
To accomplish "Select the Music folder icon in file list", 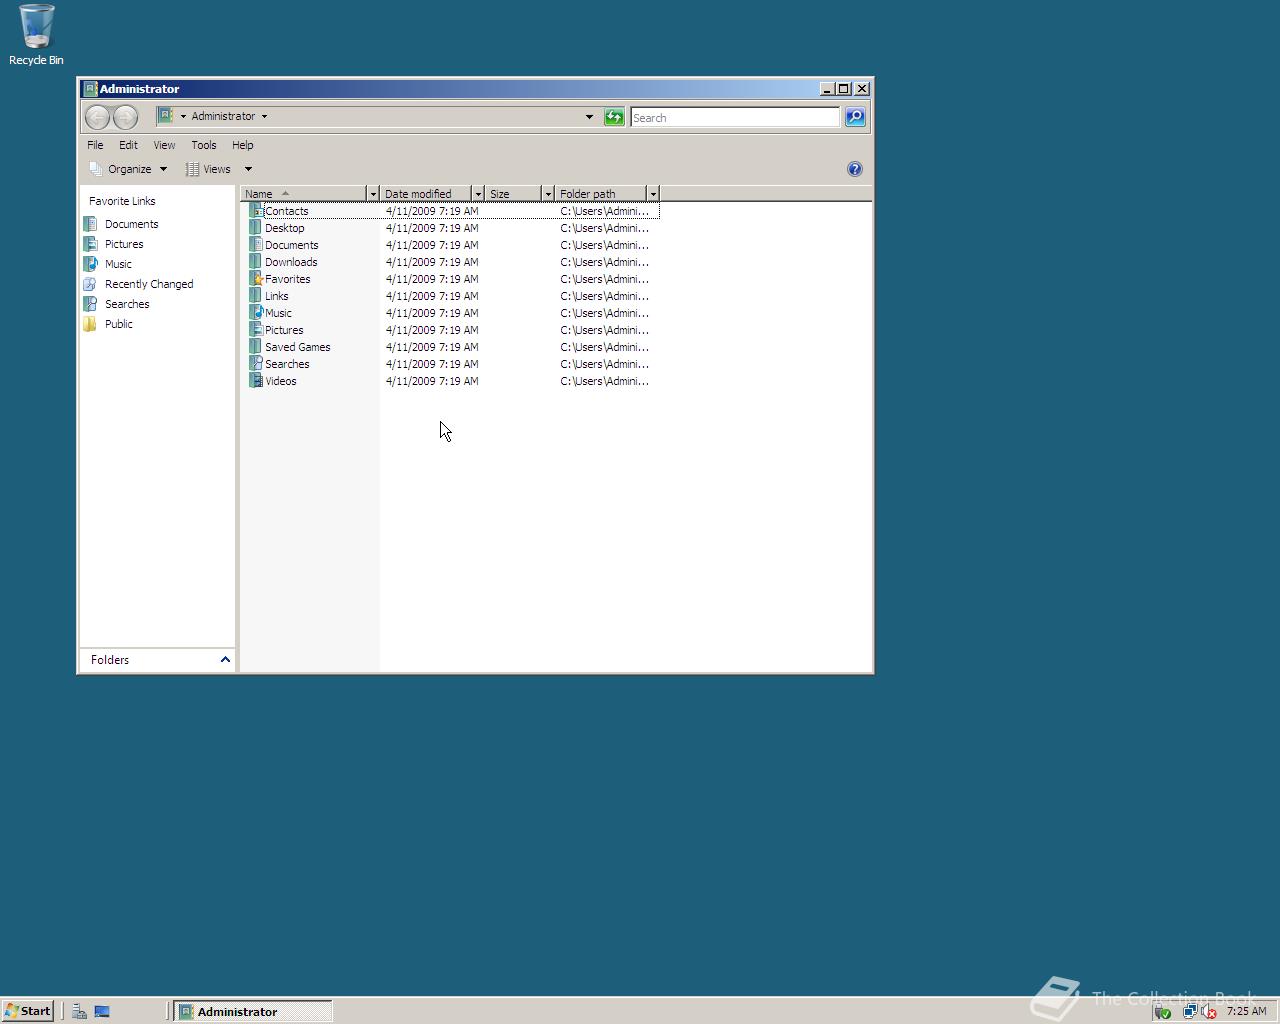I will point(256,313).
